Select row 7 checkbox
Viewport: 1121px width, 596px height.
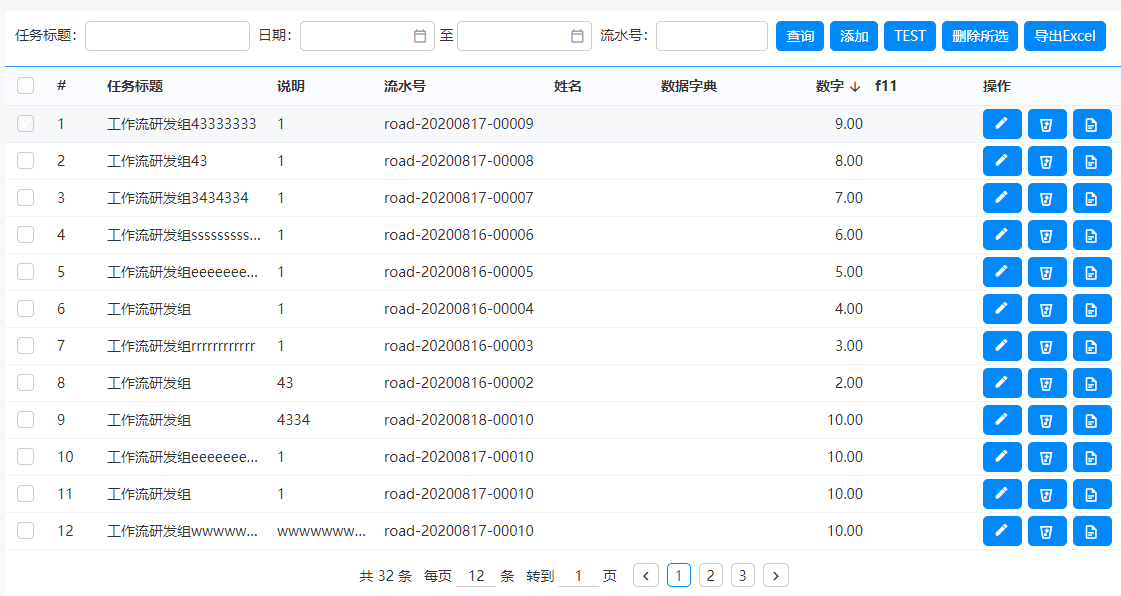point(26,346)
